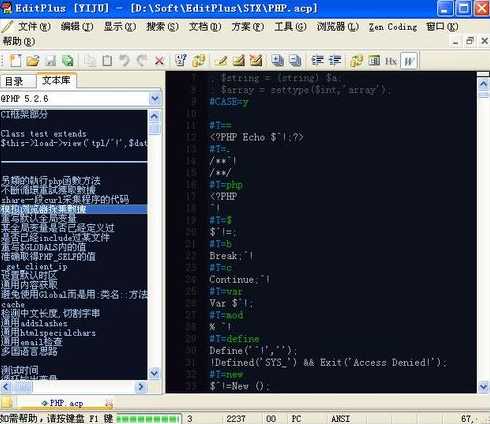
Task: Click the Paste clipboard icon
Action: pyautogui.click(x=107, y=61)
